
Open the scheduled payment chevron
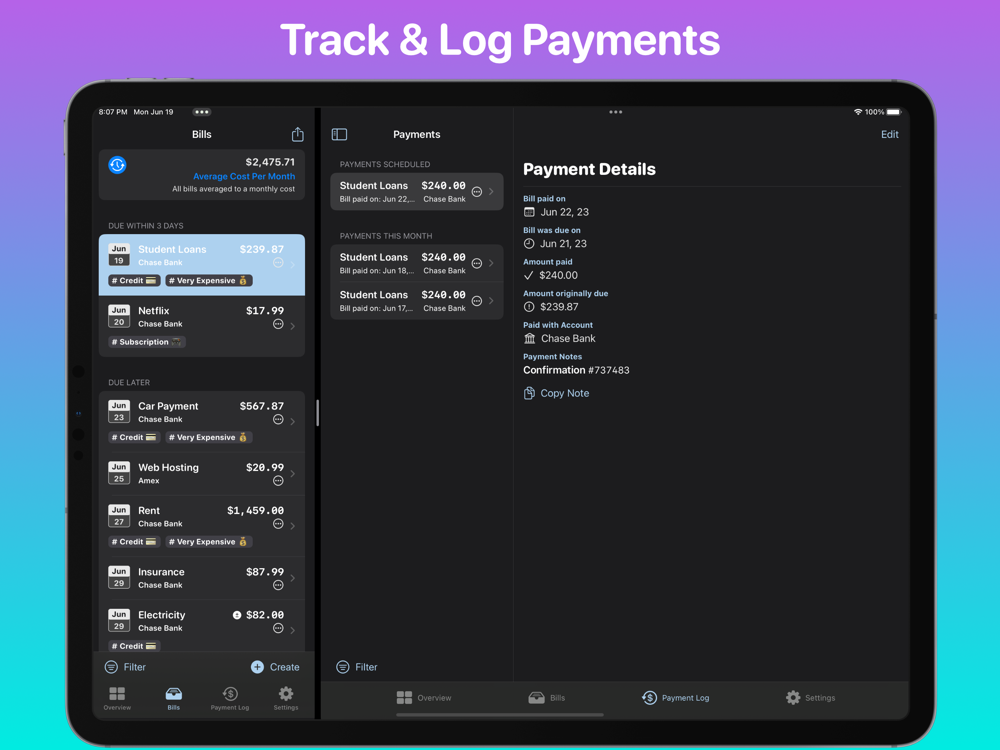coord(491,191)
